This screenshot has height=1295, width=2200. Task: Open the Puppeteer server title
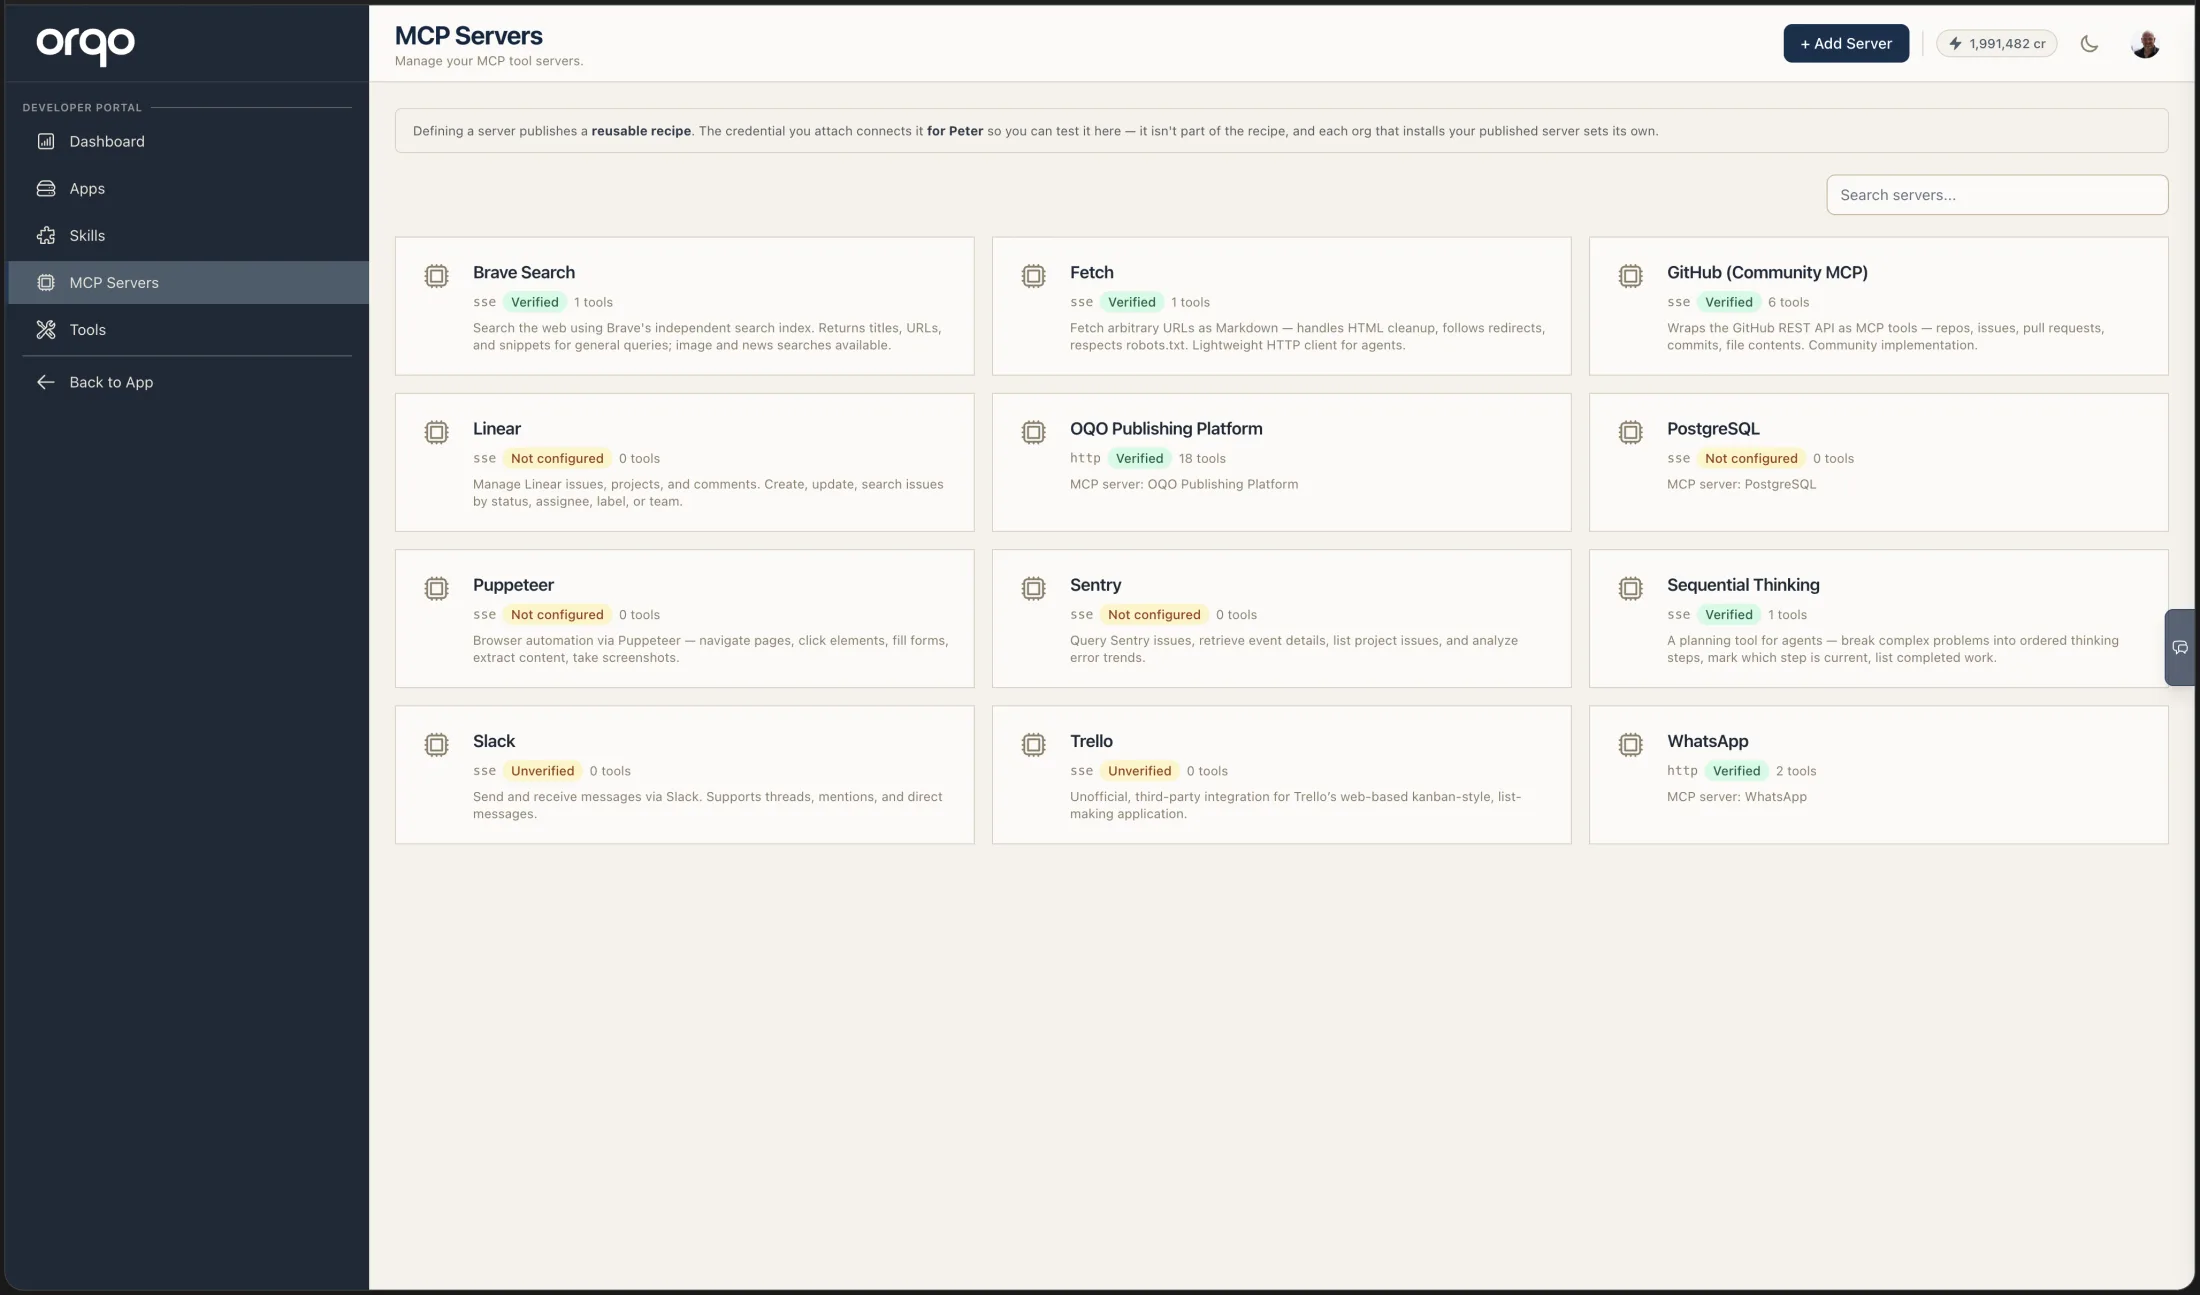coord(513,585)
